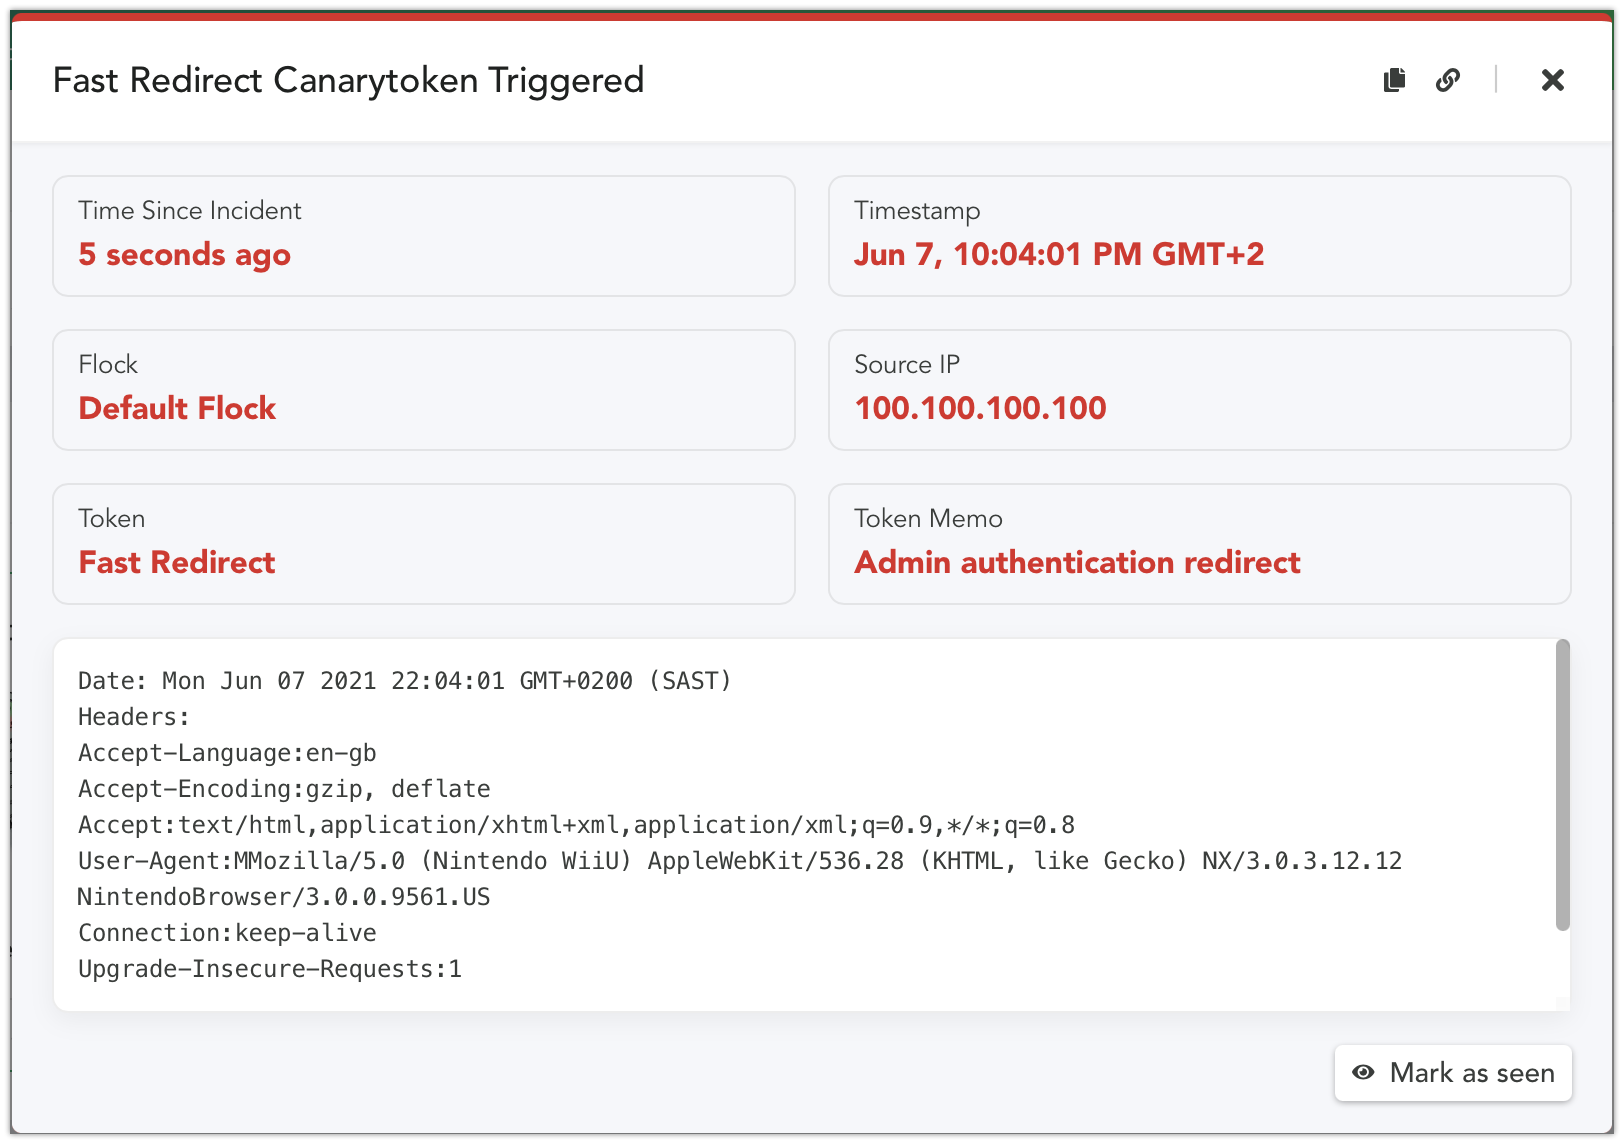Click the Accept-Language:en-gb line
1624x1144 pixels.
[x=227, y=753]
